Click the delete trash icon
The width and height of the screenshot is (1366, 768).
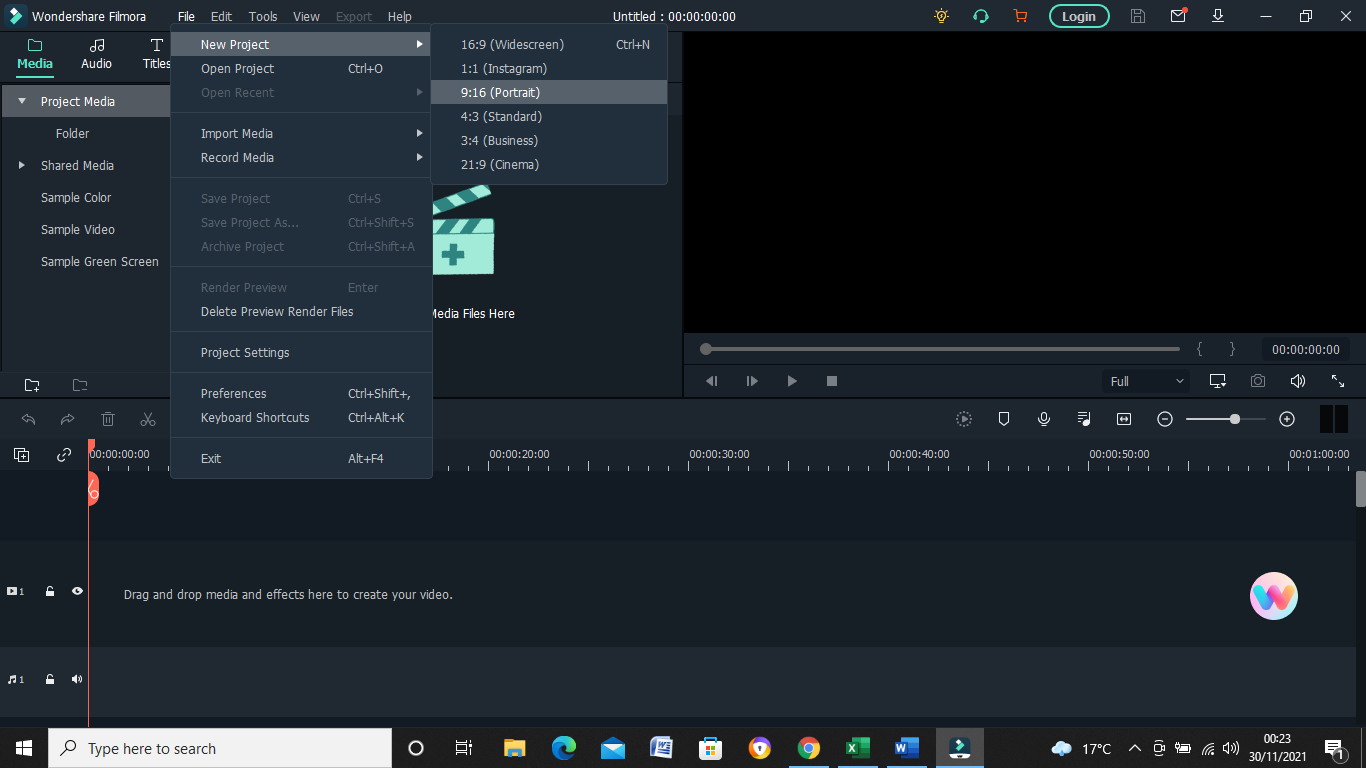tap(108, 419)
